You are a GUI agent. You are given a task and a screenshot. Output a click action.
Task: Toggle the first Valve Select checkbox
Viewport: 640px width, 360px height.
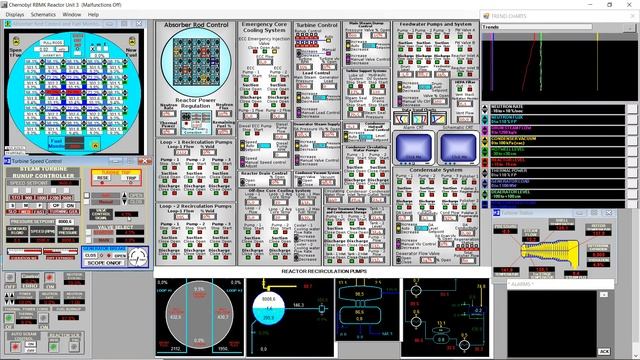(x=88, y=232)
